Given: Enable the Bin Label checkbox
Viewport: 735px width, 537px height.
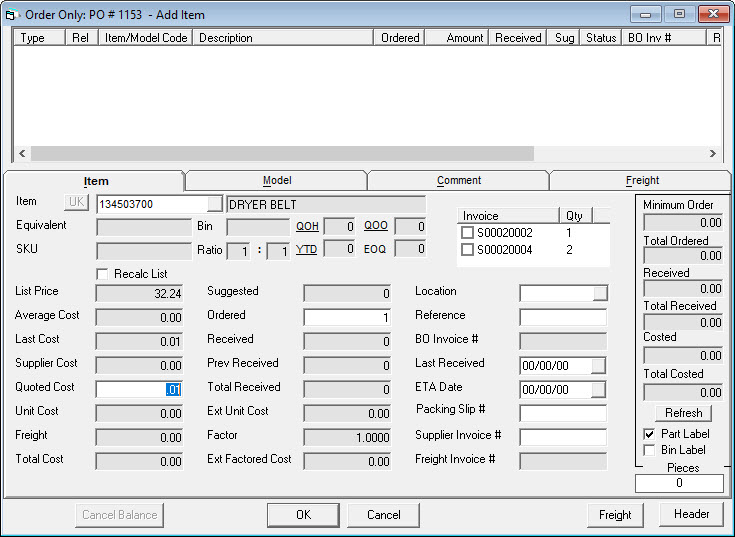Looking at the screenshot, I should [649, 450].
